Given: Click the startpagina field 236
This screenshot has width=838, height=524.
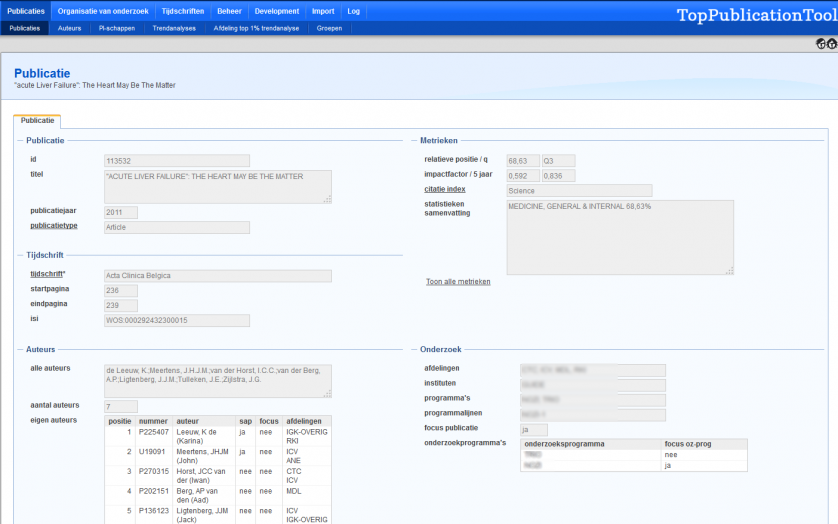Looking at the screenshot, I should pyautogui.click(x=121, y=291).
